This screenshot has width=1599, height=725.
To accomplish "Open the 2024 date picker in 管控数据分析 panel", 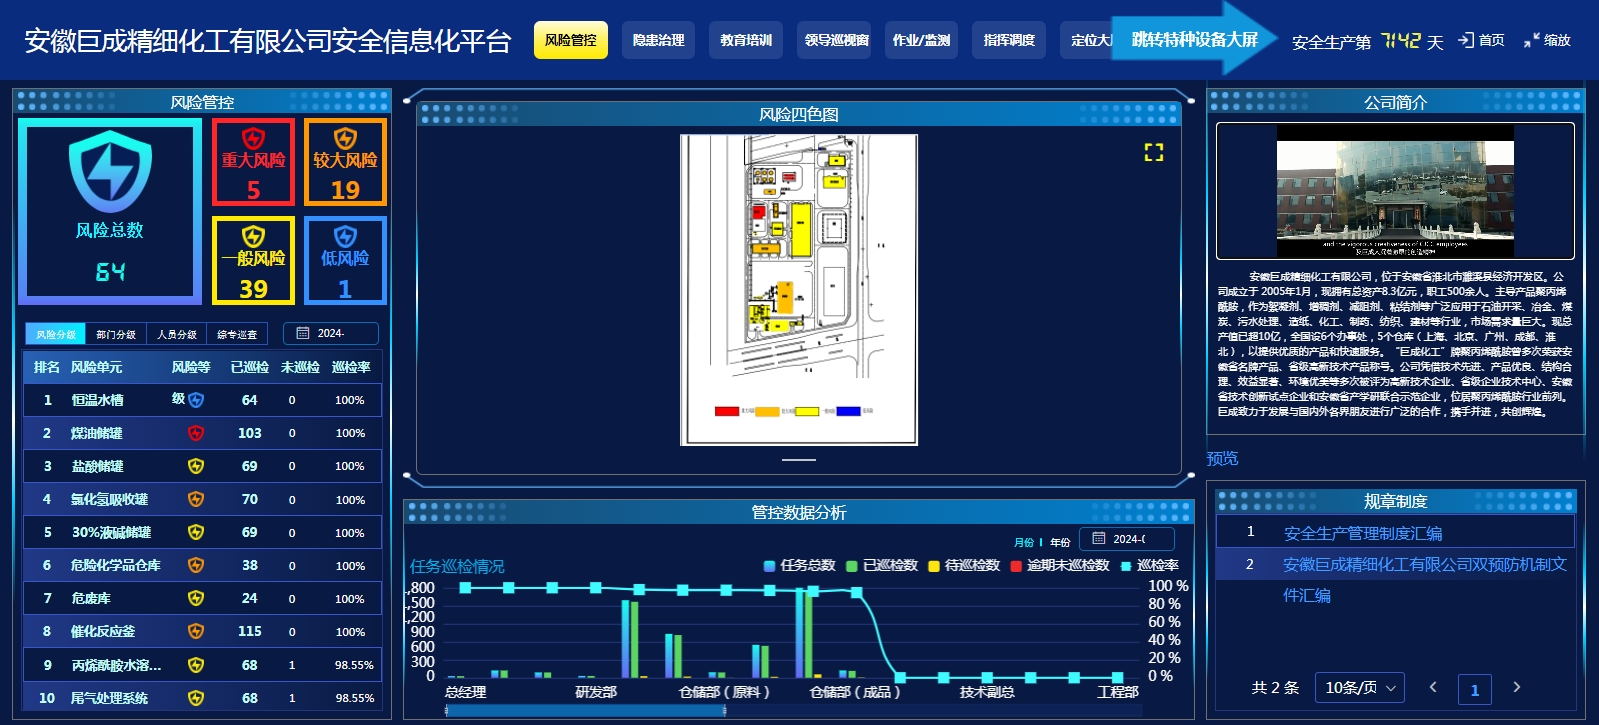I will 1127,538.
